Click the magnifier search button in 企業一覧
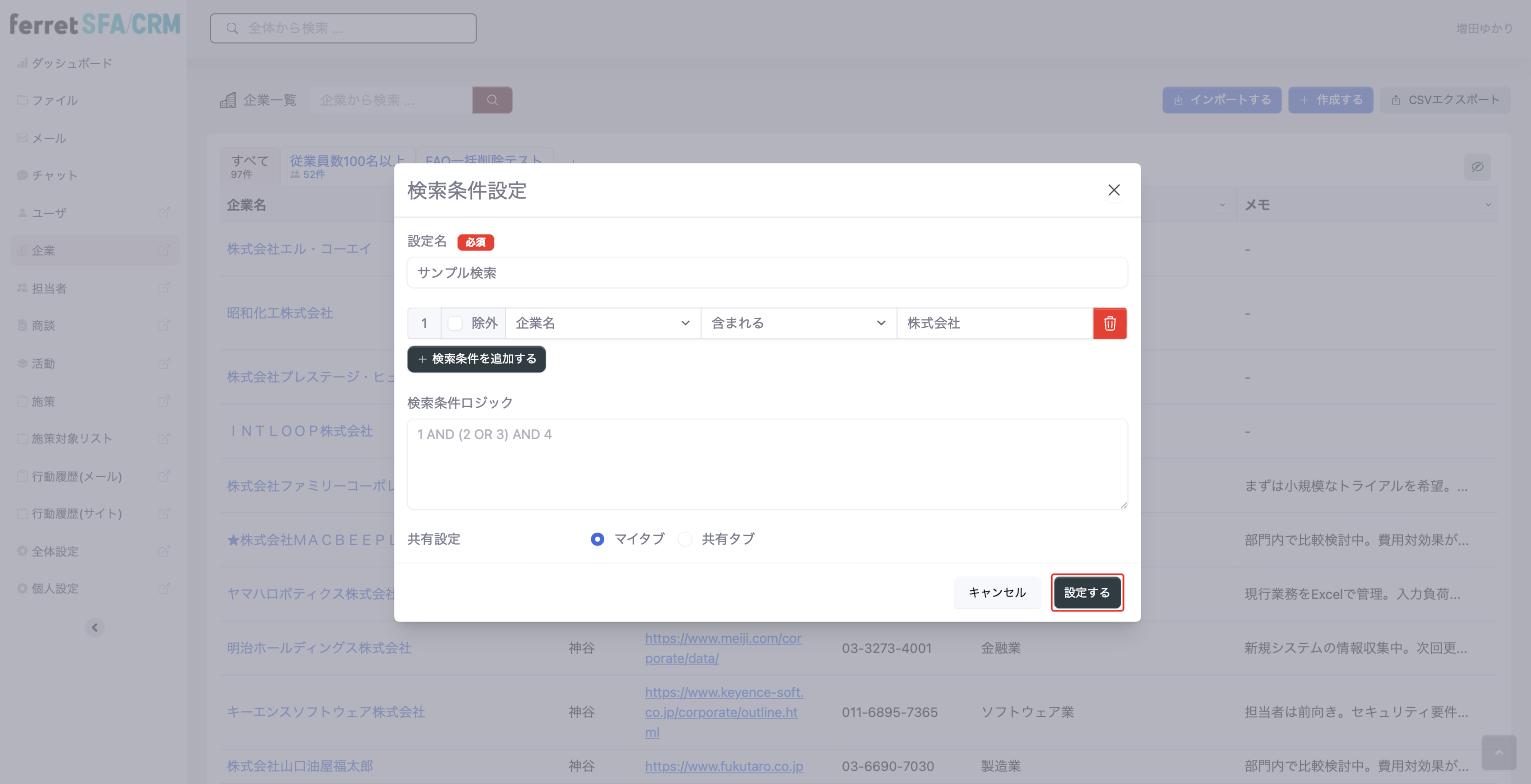 [x=492, y=100]
